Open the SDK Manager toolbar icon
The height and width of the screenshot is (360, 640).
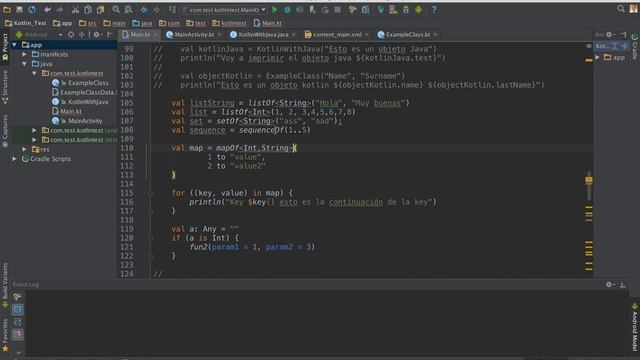[406, 9]
